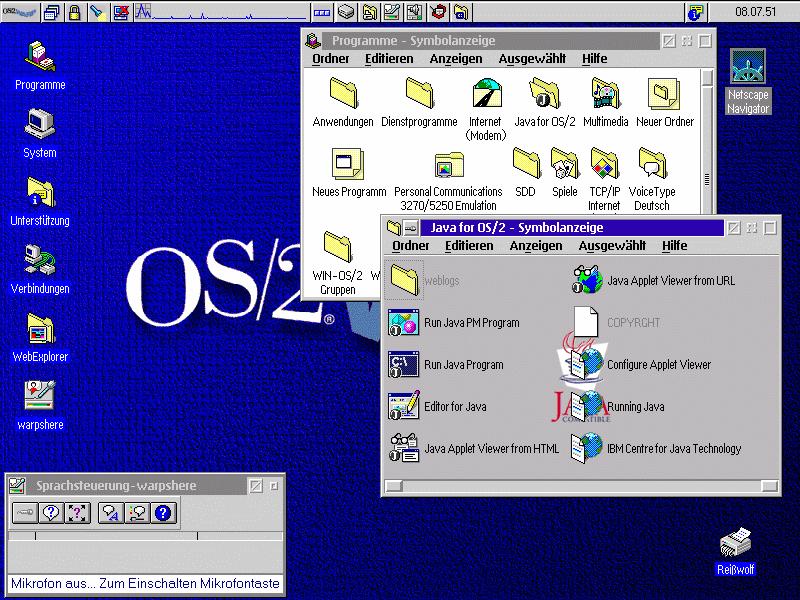Click the horizontal scrollbar of the Java window

click(582, 486)
